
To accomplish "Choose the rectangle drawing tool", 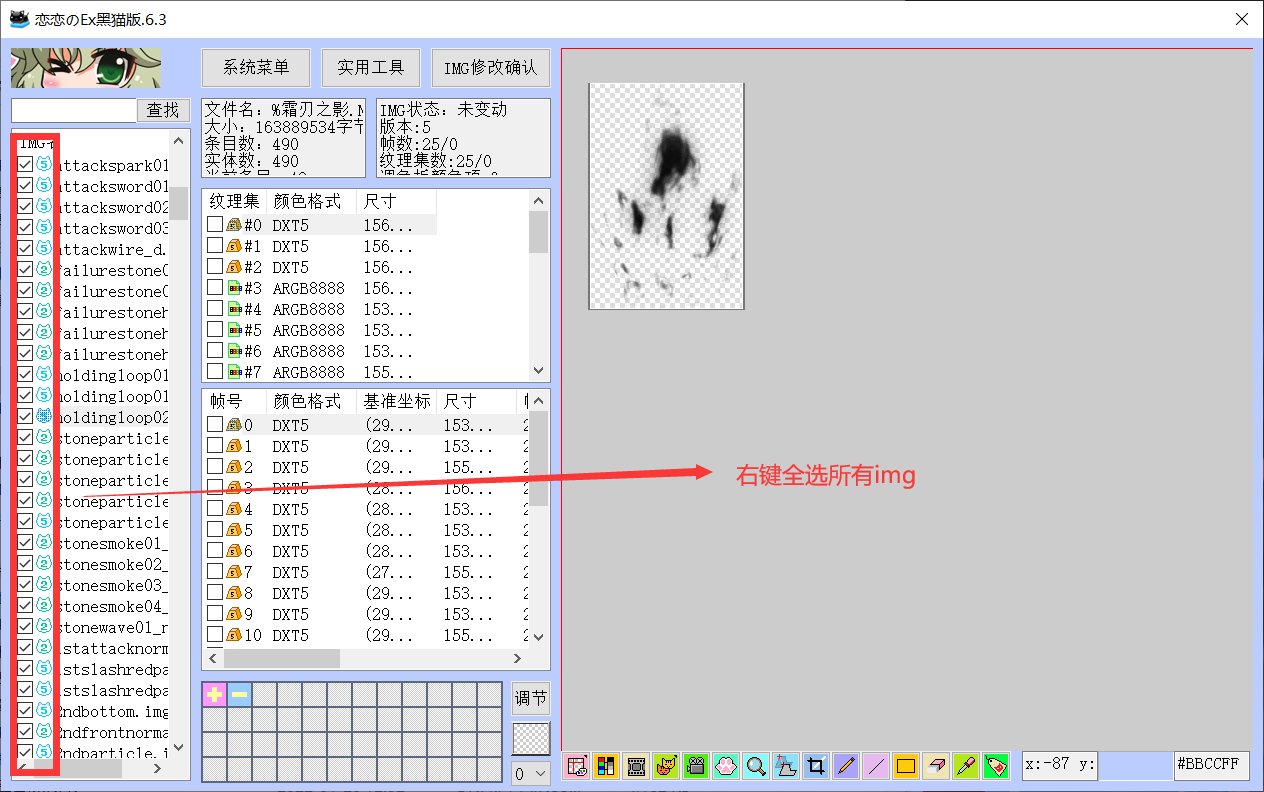I will pos(904,765).
